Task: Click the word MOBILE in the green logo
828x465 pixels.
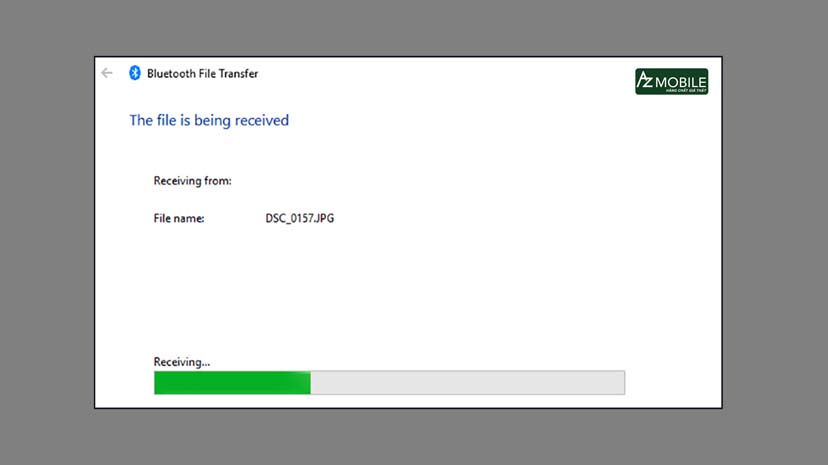Action: click(x=680, y=78)
